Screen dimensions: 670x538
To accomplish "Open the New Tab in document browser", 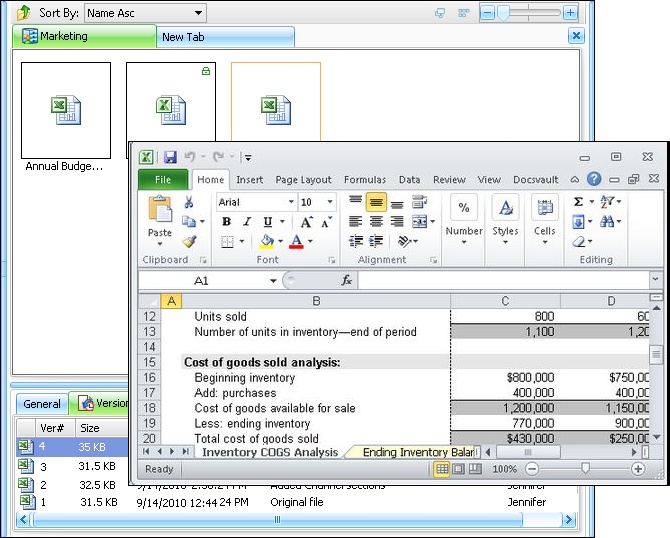I will click(x=187, y=37).
